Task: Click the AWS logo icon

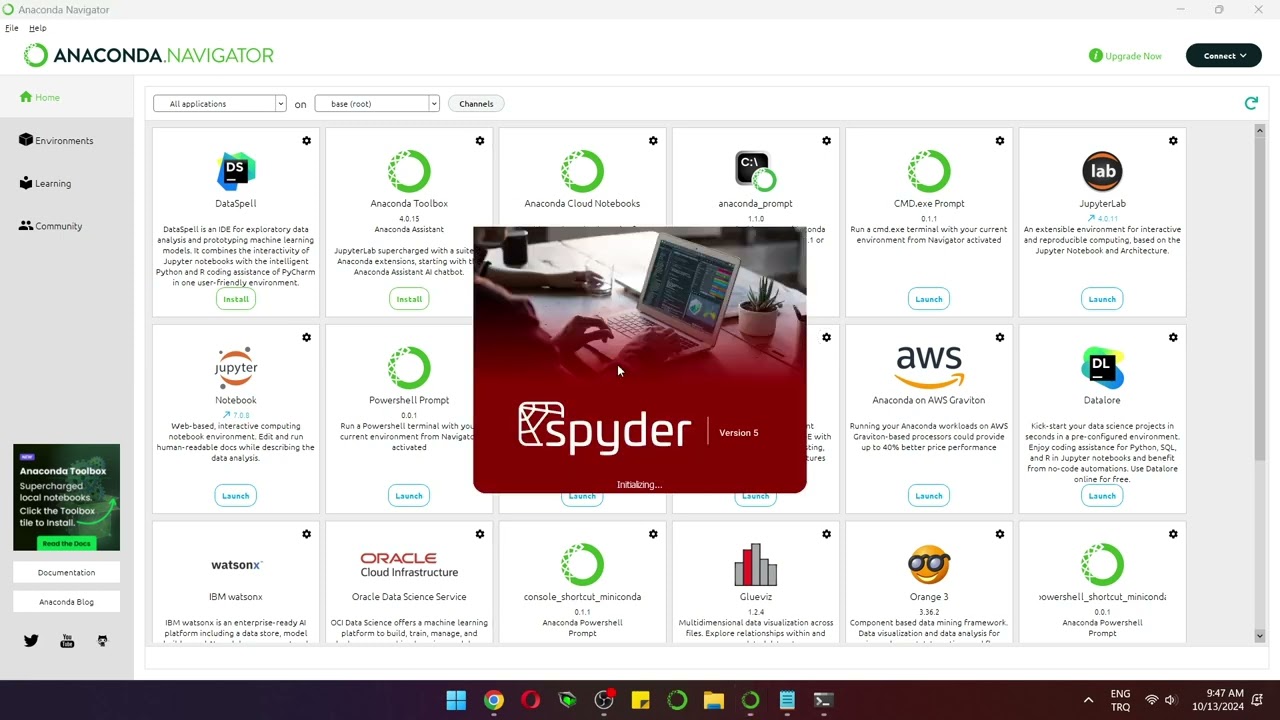Action: 929,367
